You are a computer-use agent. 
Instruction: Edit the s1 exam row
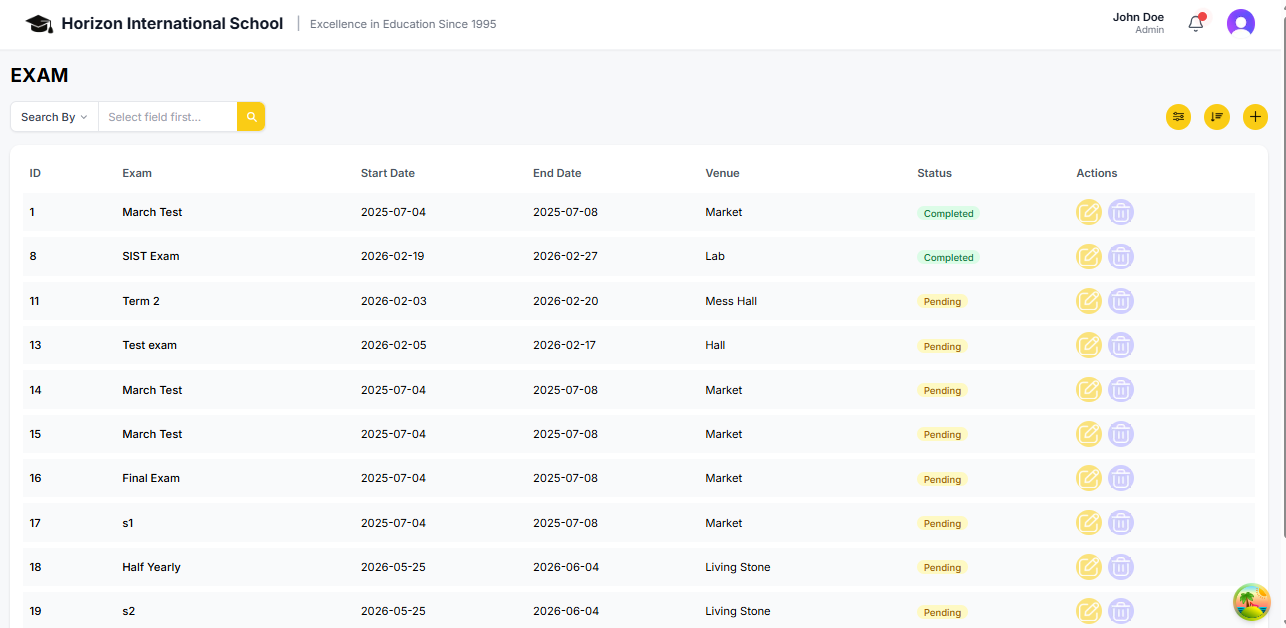pos(1089,523)
